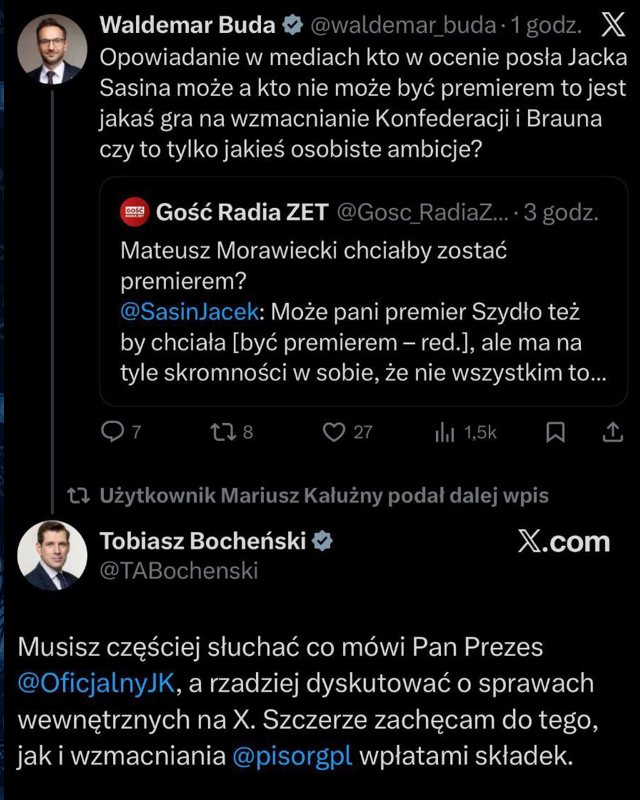
Task: Click Tobiasz Bocheński's verified badge
Action: click(x=324, y=541)
